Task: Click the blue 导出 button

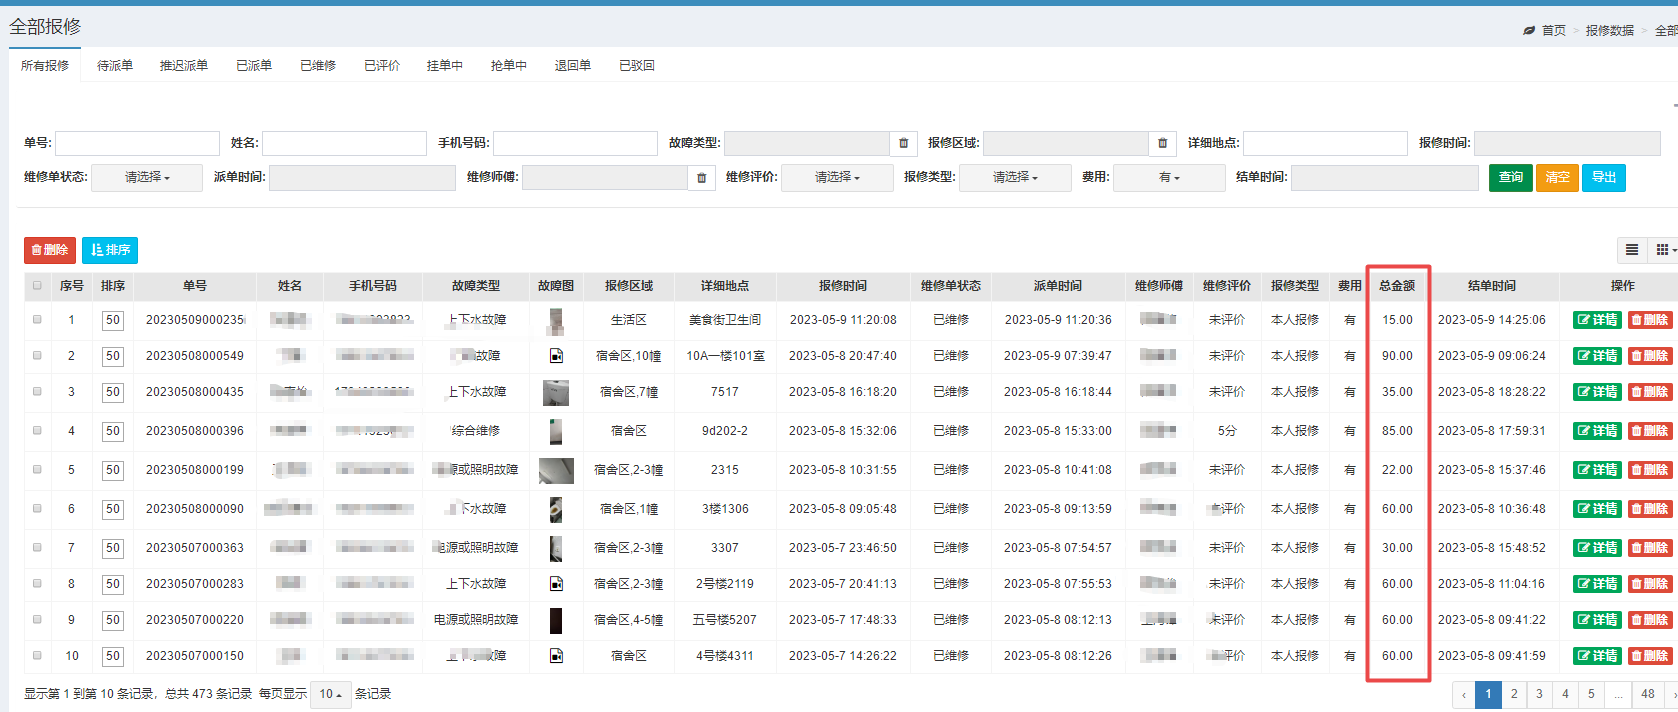Action: (x=1604, y=178)
